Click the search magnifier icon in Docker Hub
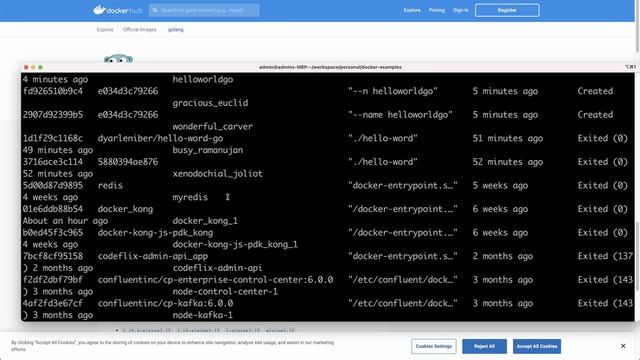 pos(155,10)
